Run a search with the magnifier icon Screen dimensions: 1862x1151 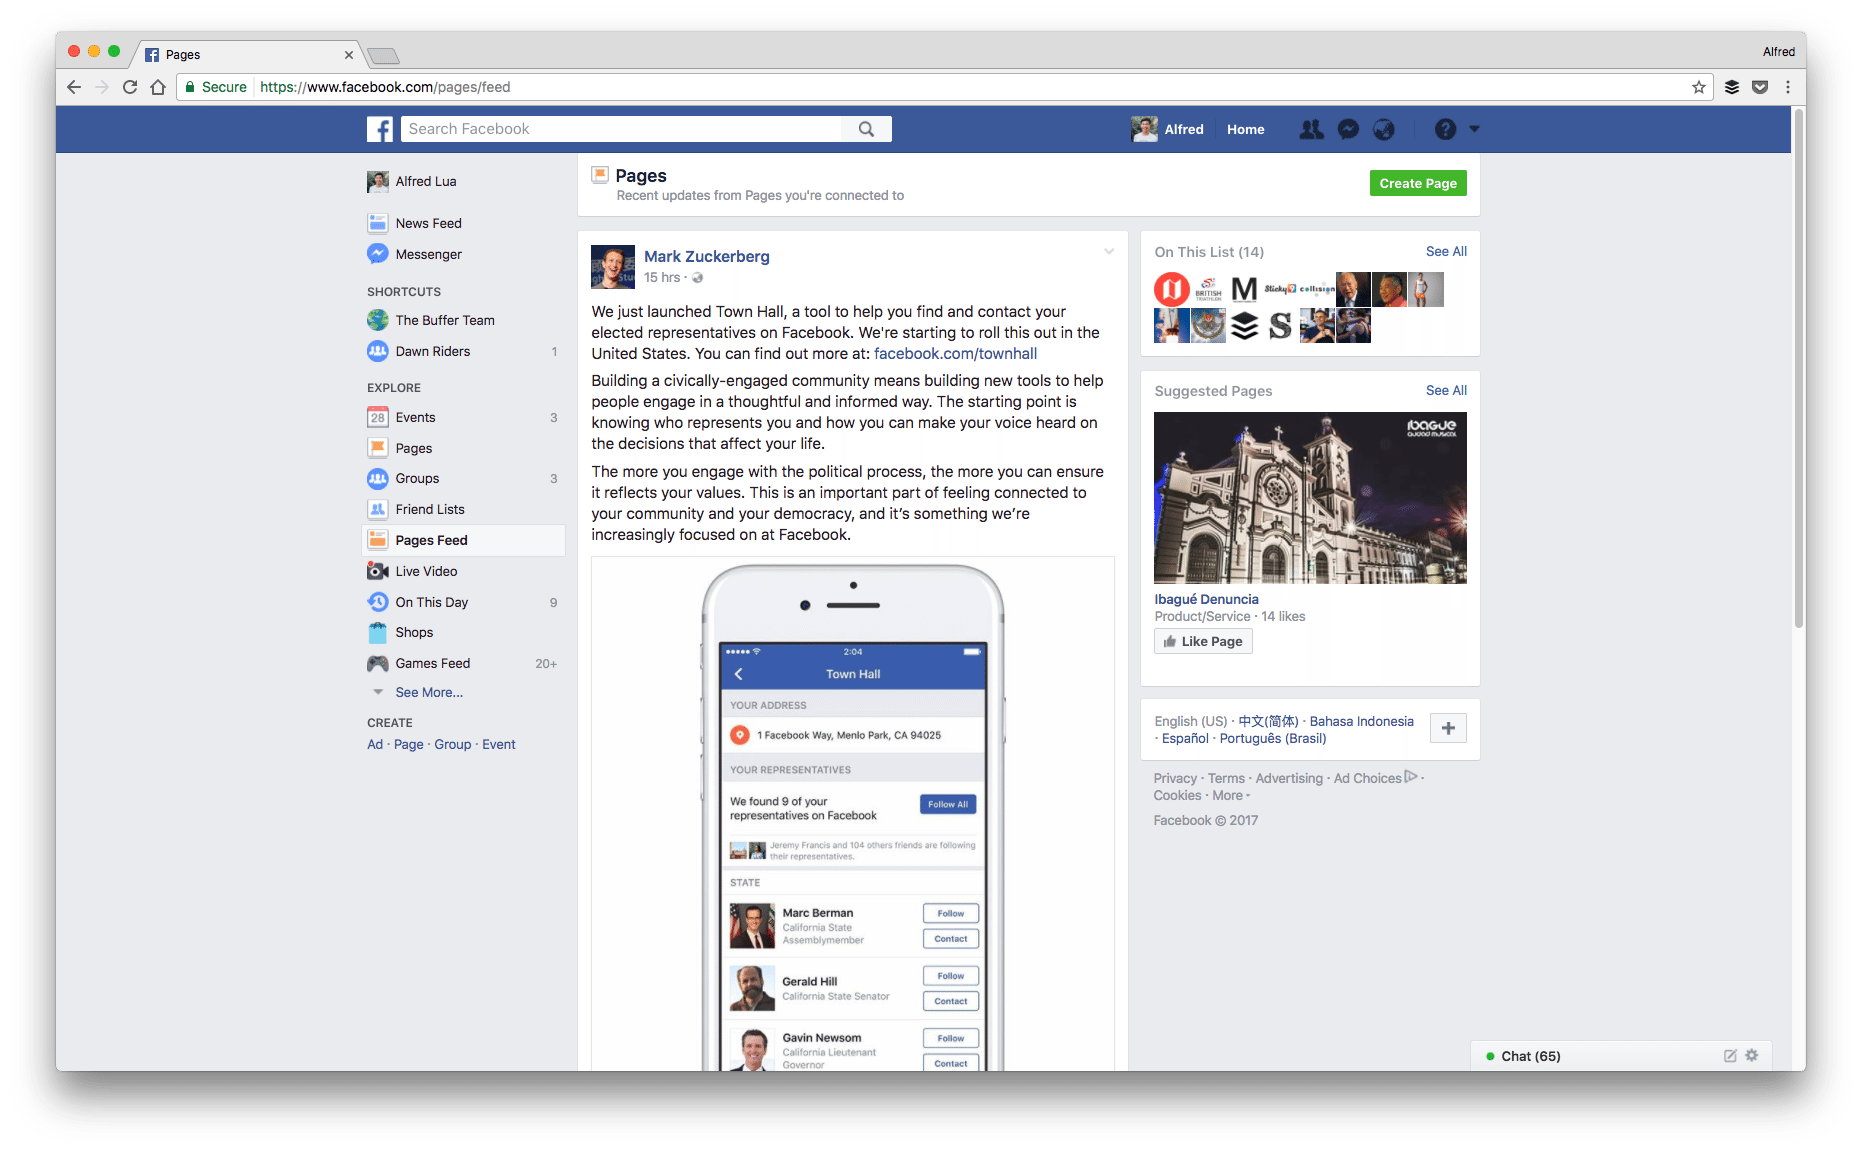[866, 128]
